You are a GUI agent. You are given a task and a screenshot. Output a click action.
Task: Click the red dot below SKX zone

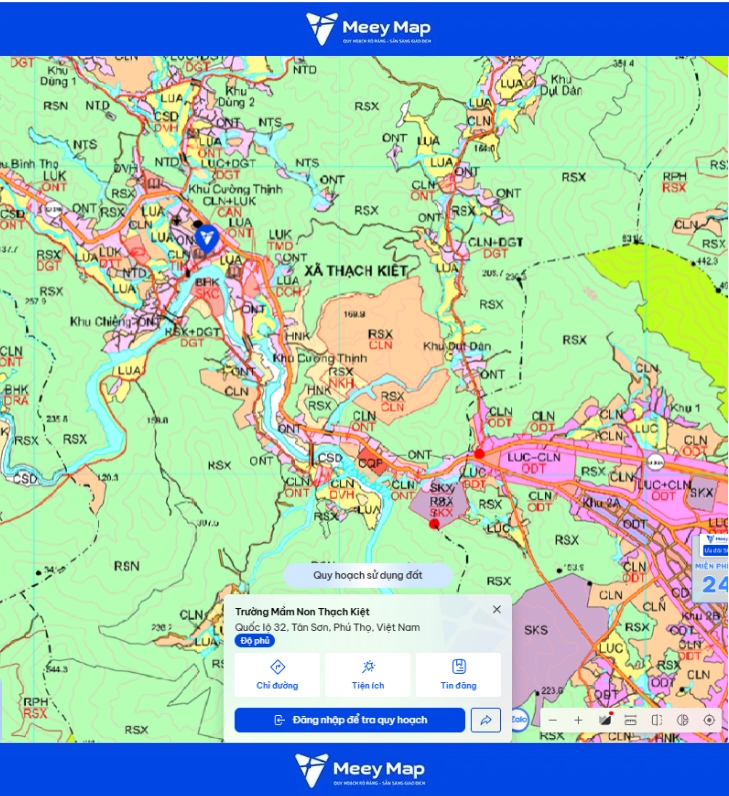point(434,524)
